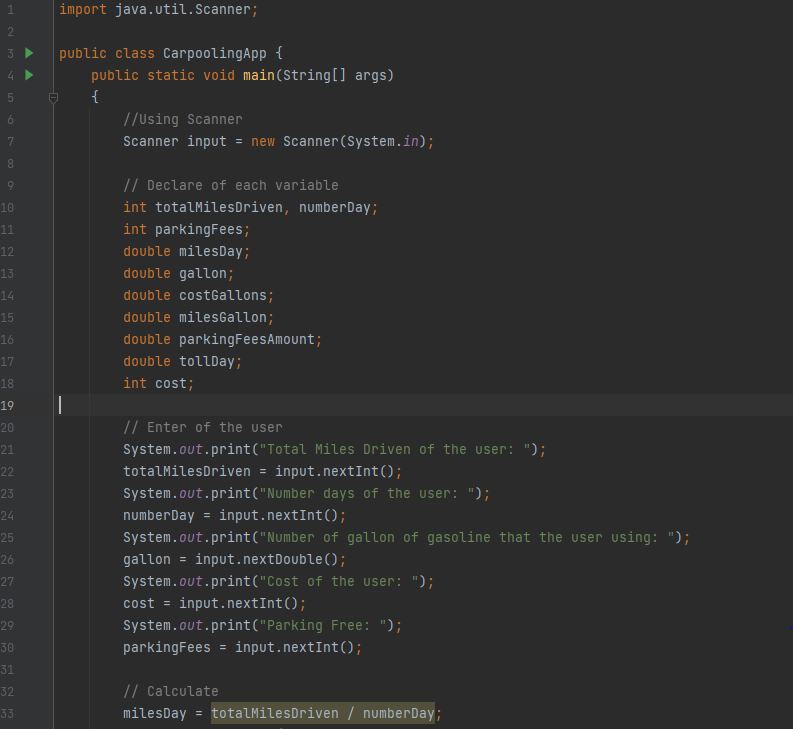Image resolution: width=793 pixels, height=729 pixels.
Task: Click line number 7 in the gutter
Action: [10, 142]
